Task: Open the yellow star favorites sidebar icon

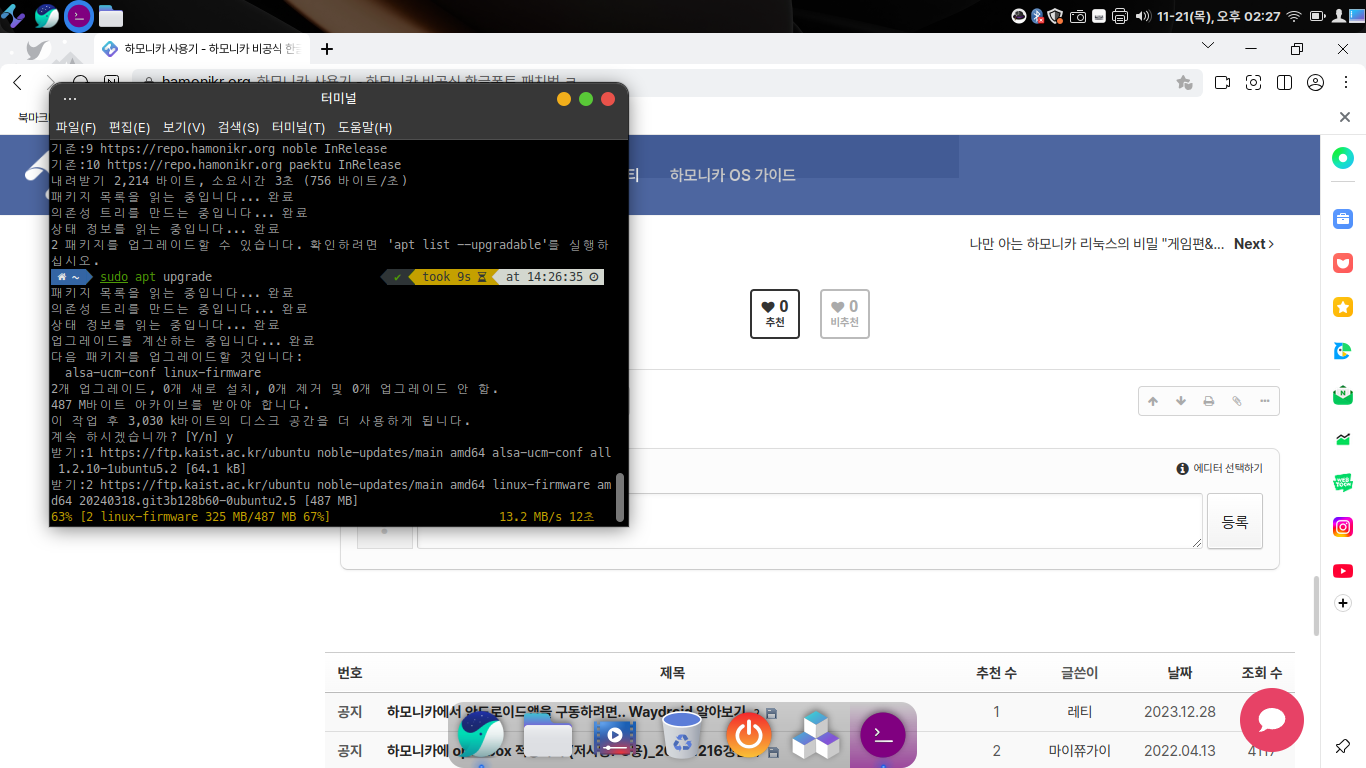Action: pos(1343,307)
